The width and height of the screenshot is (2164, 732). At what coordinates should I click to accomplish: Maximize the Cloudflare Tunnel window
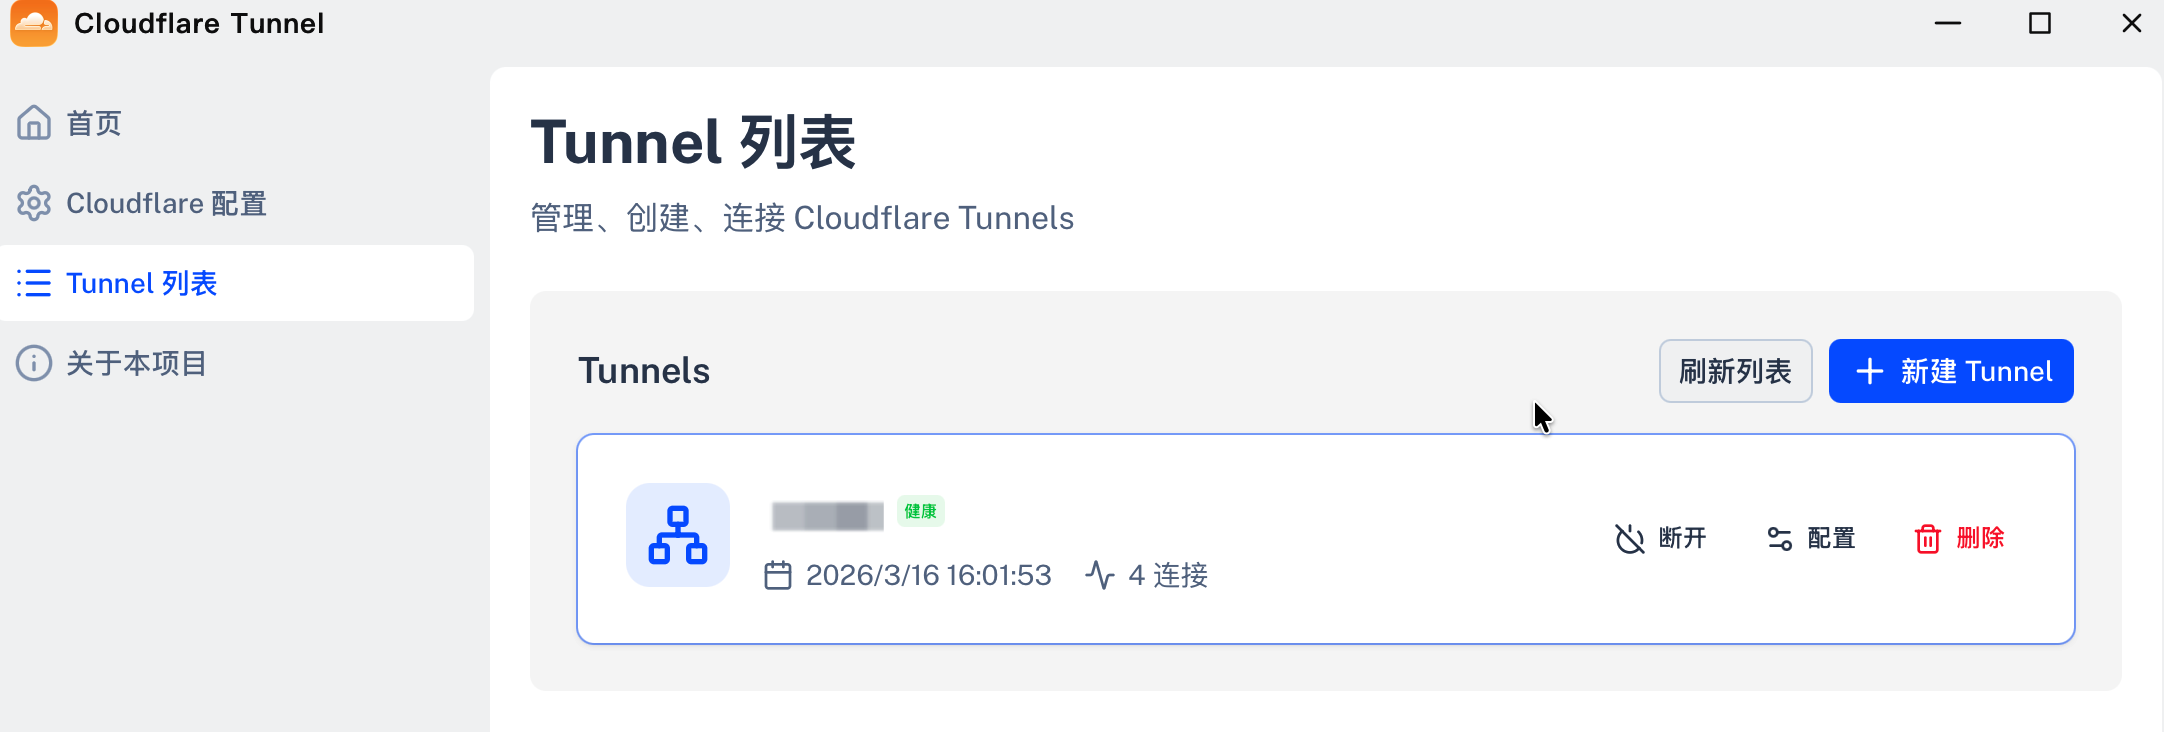pyautogui.click(x=2040, y=23)
